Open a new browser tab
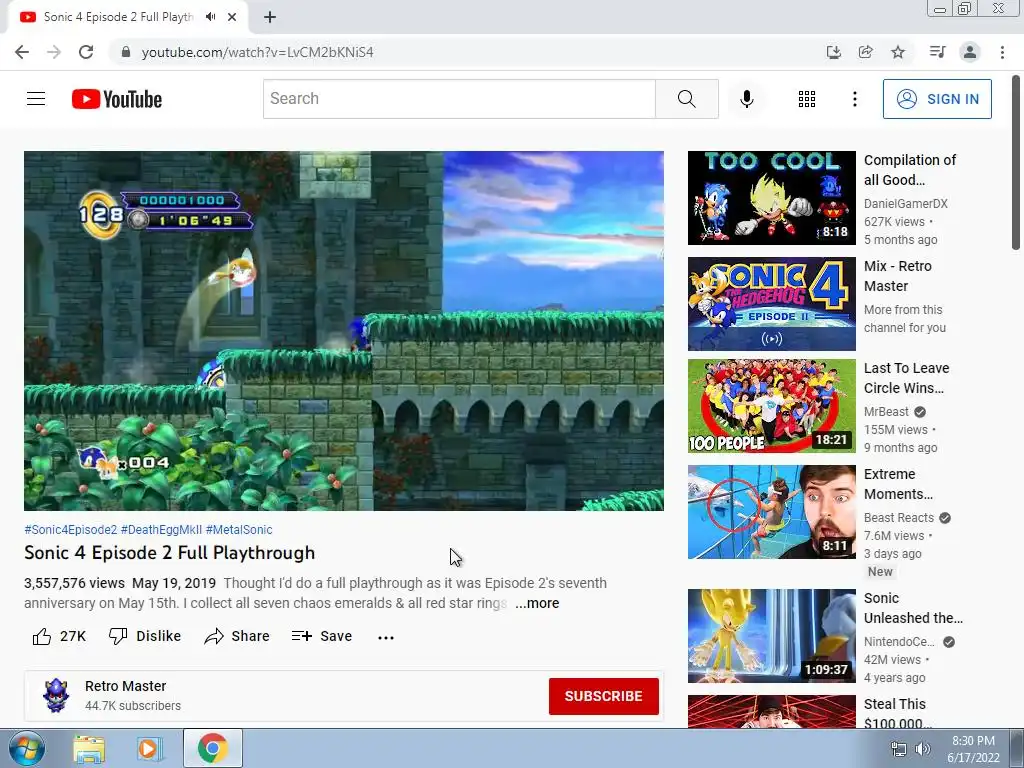This screenshot has height=768, width=1024. pos(270,17)
